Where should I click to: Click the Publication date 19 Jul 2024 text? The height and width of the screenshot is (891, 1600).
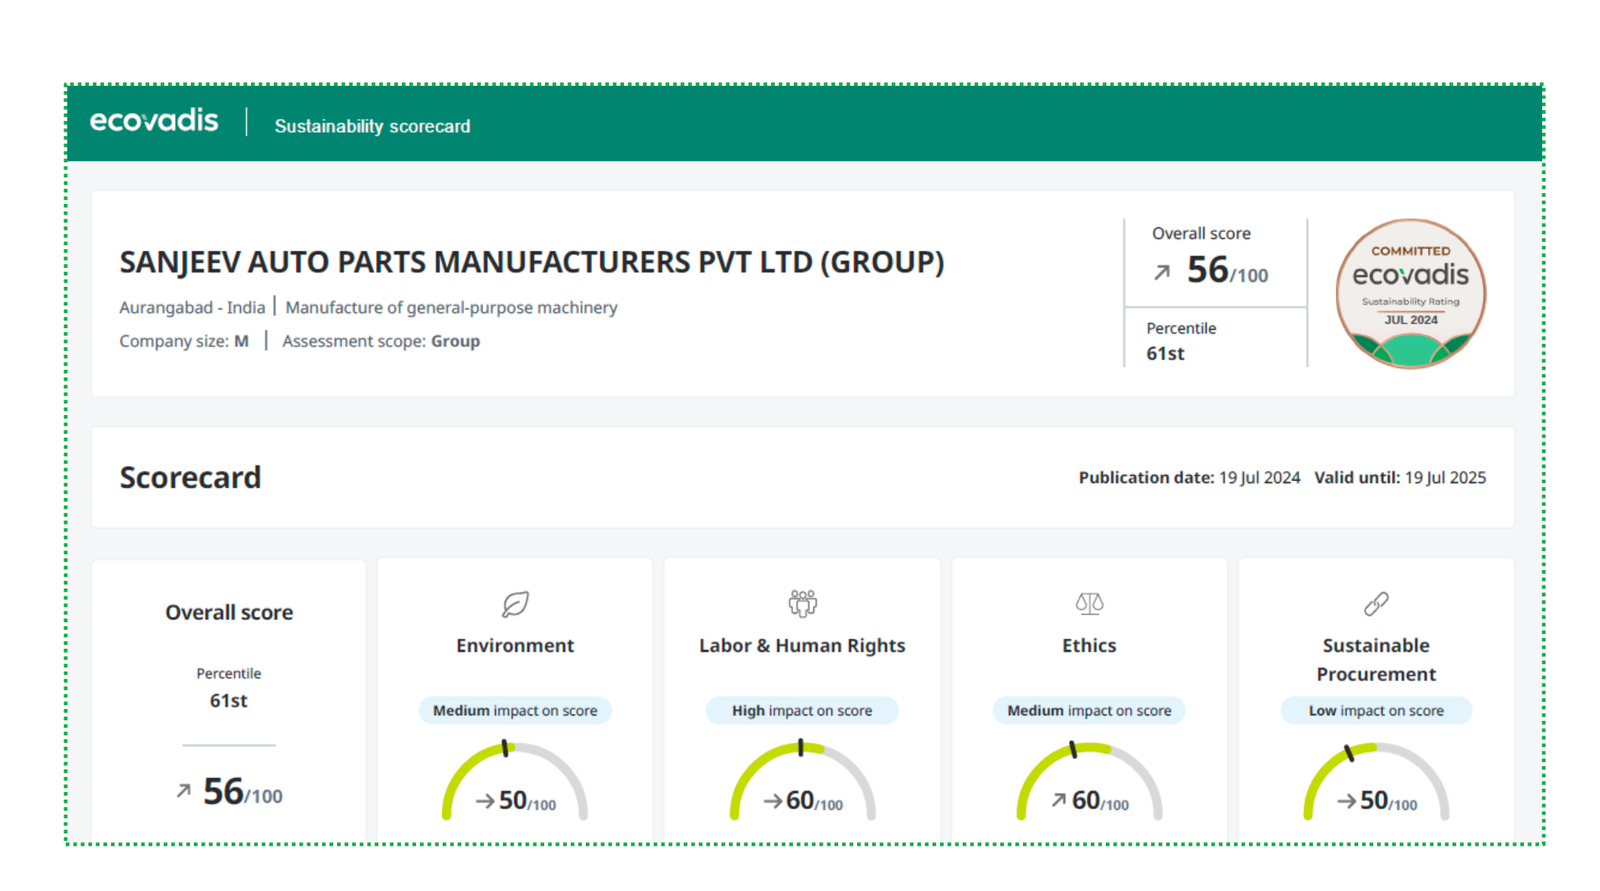pos(1189,478)
